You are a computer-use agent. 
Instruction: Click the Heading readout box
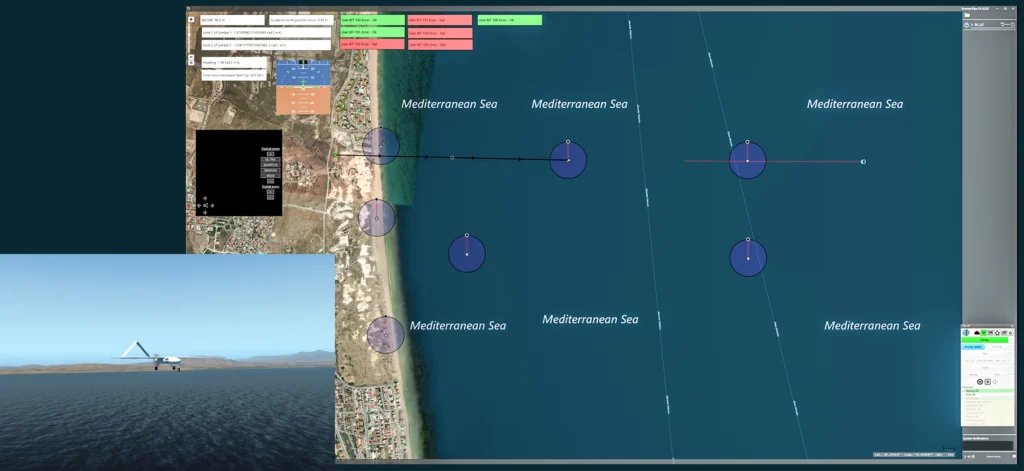coord(234,63)
